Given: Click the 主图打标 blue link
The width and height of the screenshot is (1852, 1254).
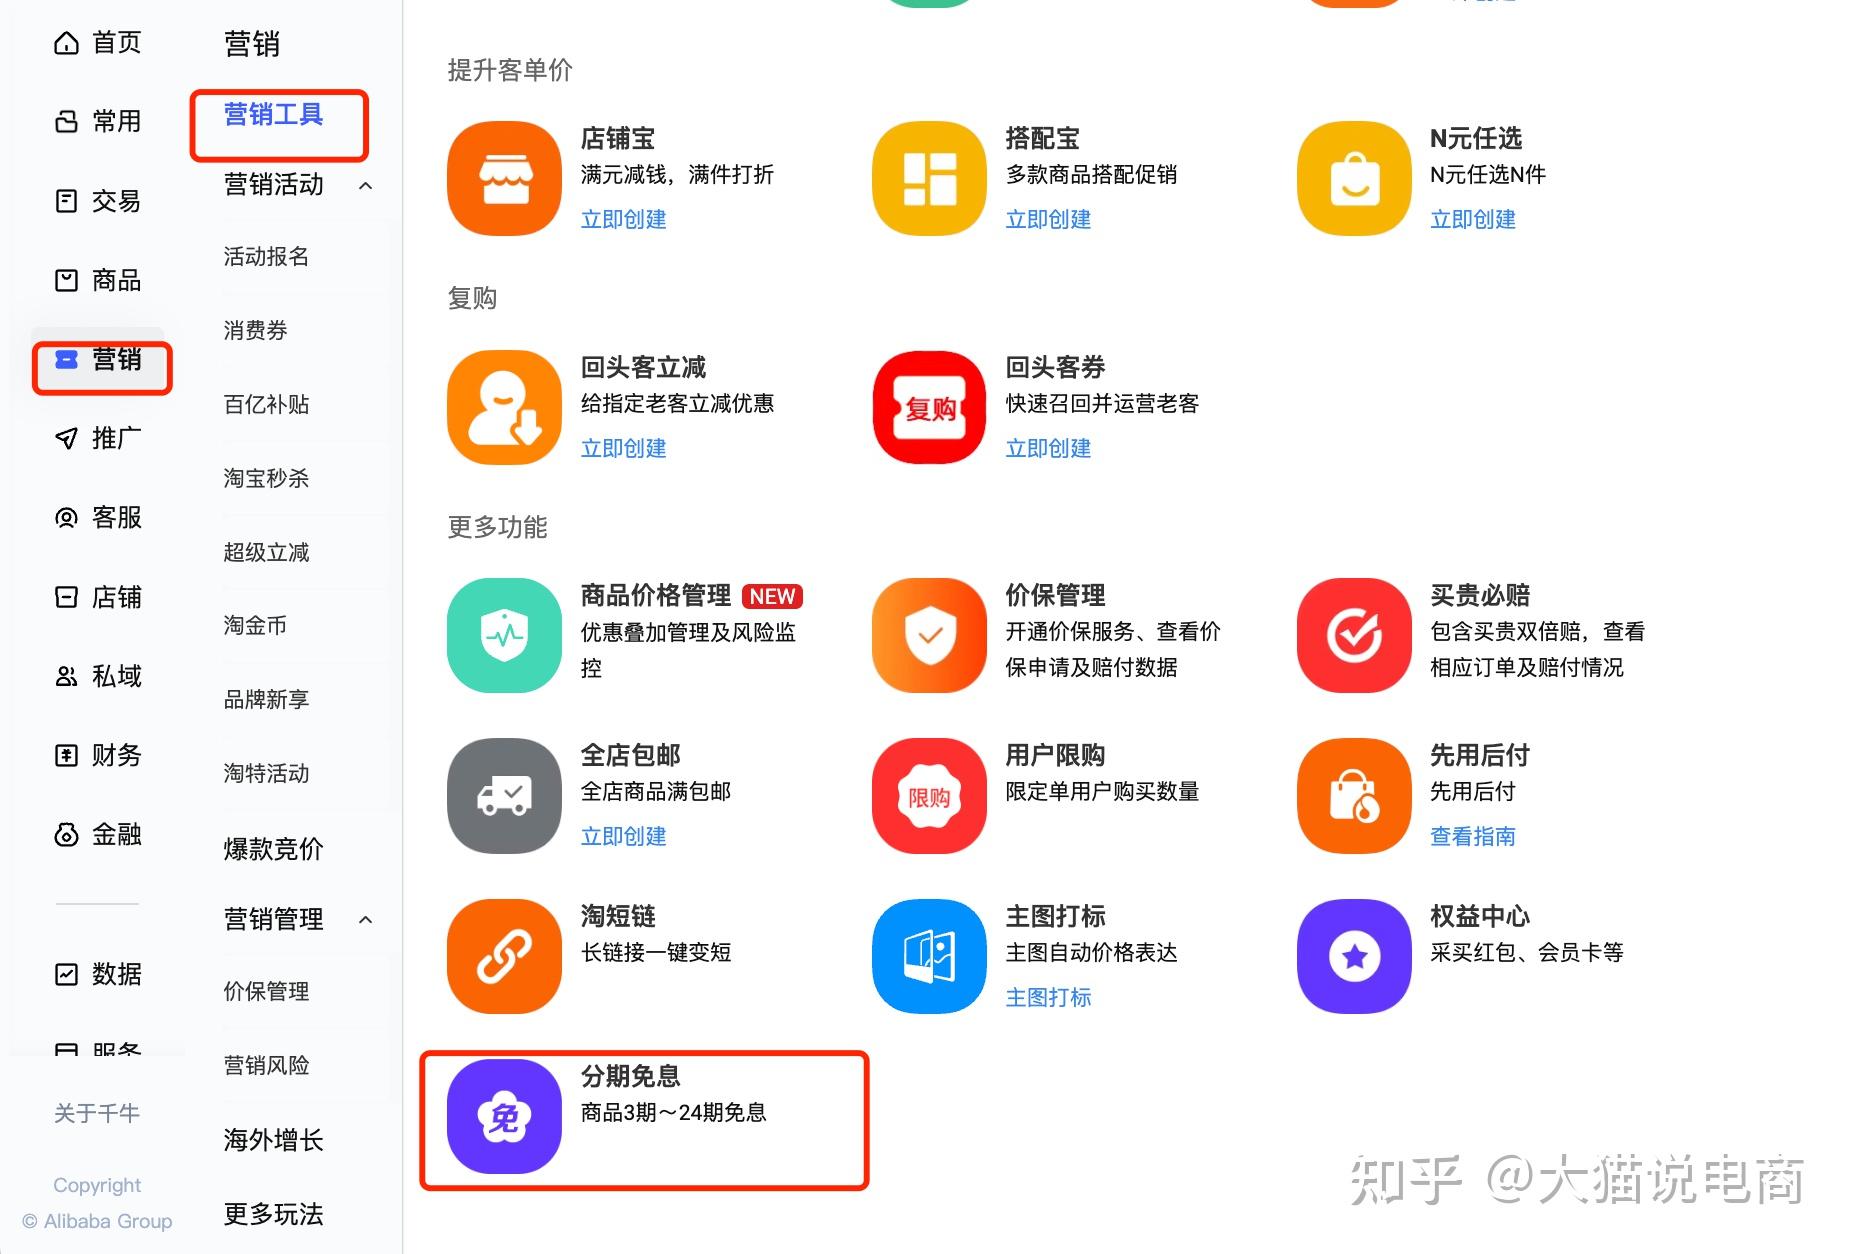Looking at the screenshot, I should point(1048,997).
